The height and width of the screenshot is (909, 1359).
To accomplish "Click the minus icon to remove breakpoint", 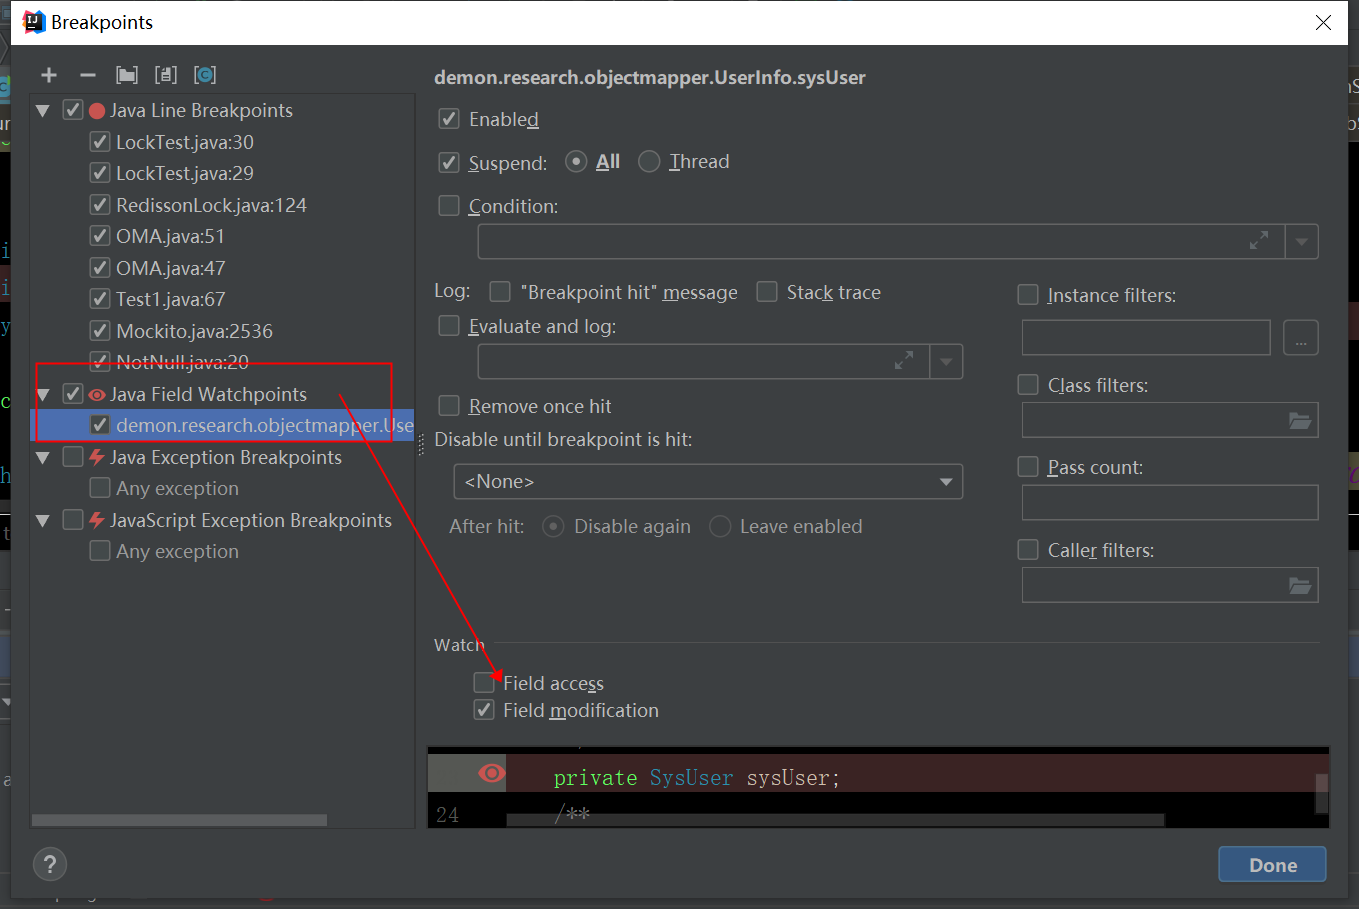I will pyautogui.click(x=88, y=75).
